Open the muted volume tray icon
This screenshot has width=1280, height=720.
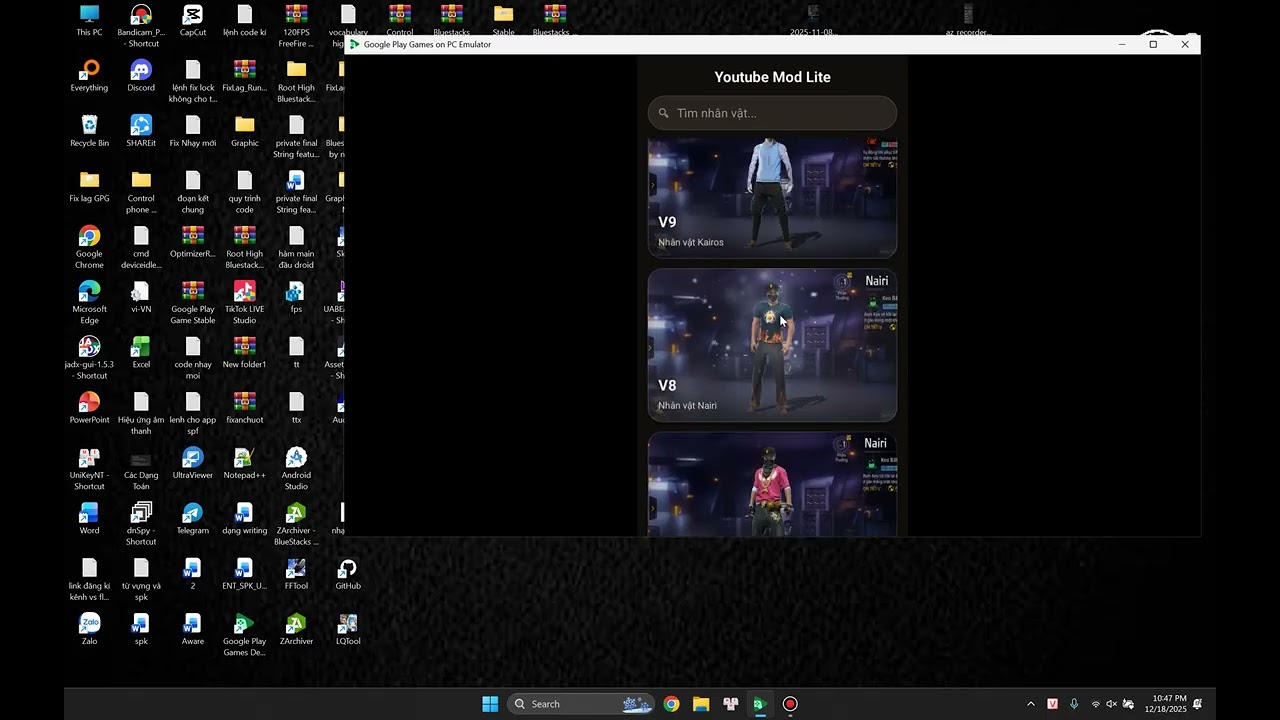tap(1111, 704)
